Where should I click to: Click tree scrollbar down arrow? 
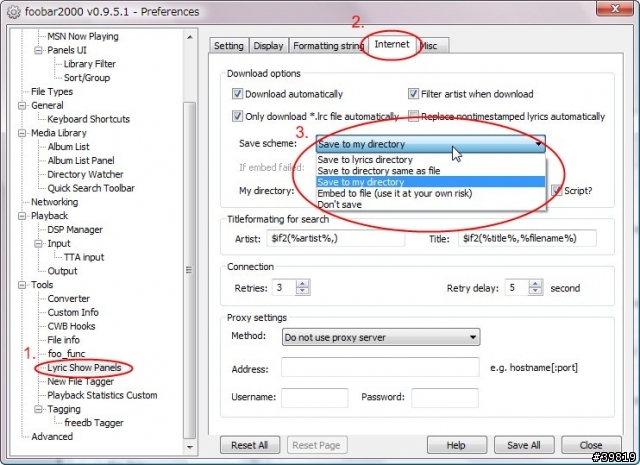pos(190,447)
